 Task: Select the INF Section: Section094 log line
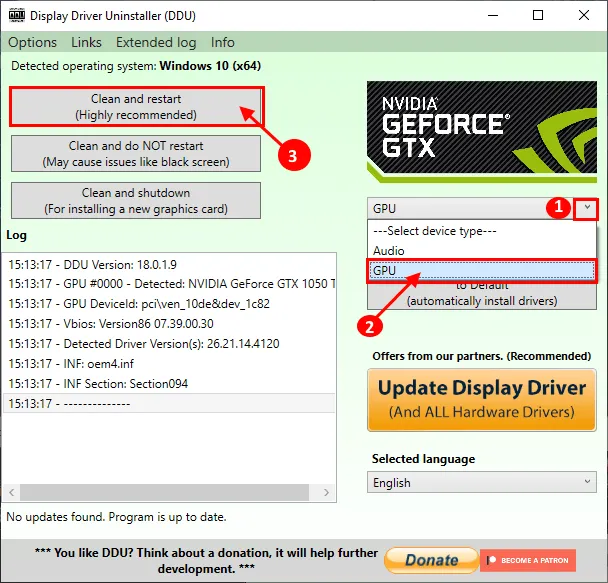[x=169, y=384]
